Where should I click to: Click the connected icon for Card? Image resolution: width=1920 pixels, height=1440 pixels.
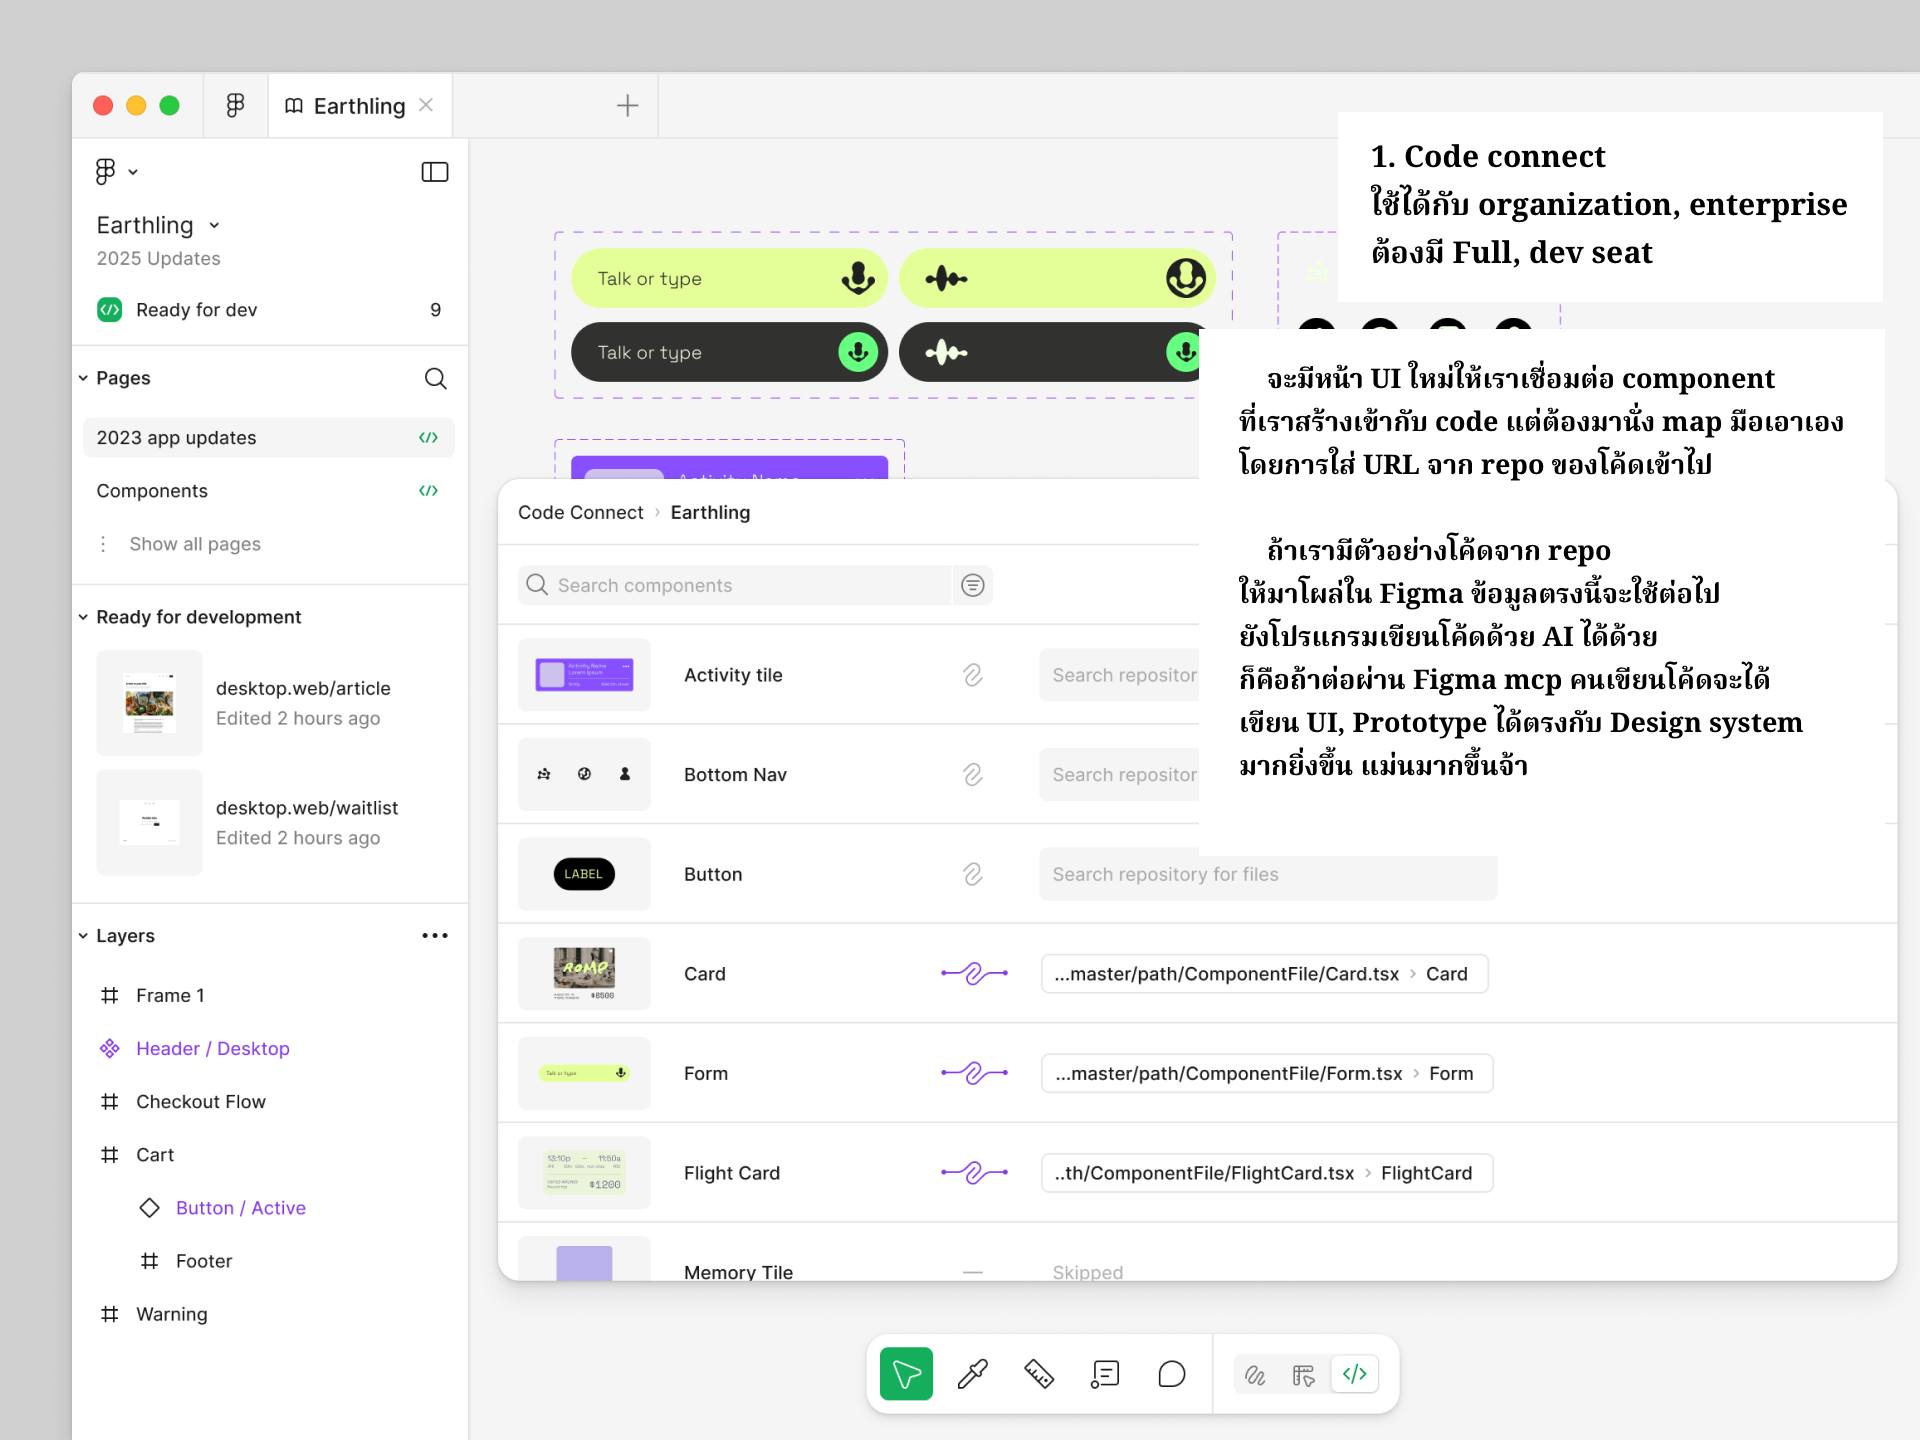[x=974, y=973]
